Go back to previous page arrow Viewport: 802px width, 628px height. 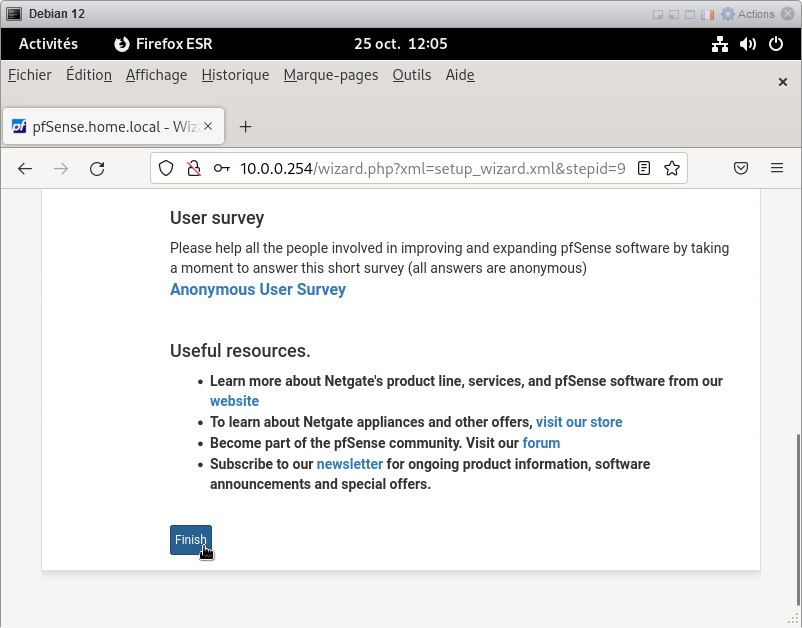(25, 168)
